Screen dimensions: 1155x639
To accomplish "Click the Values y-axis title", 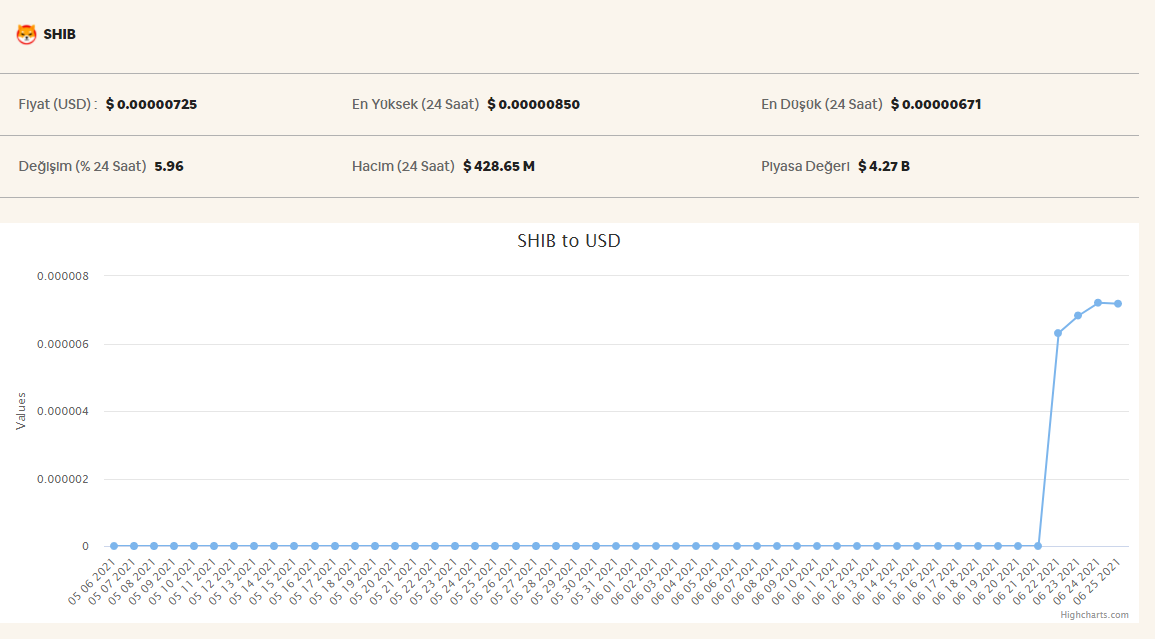I will (x=21, y=411).
